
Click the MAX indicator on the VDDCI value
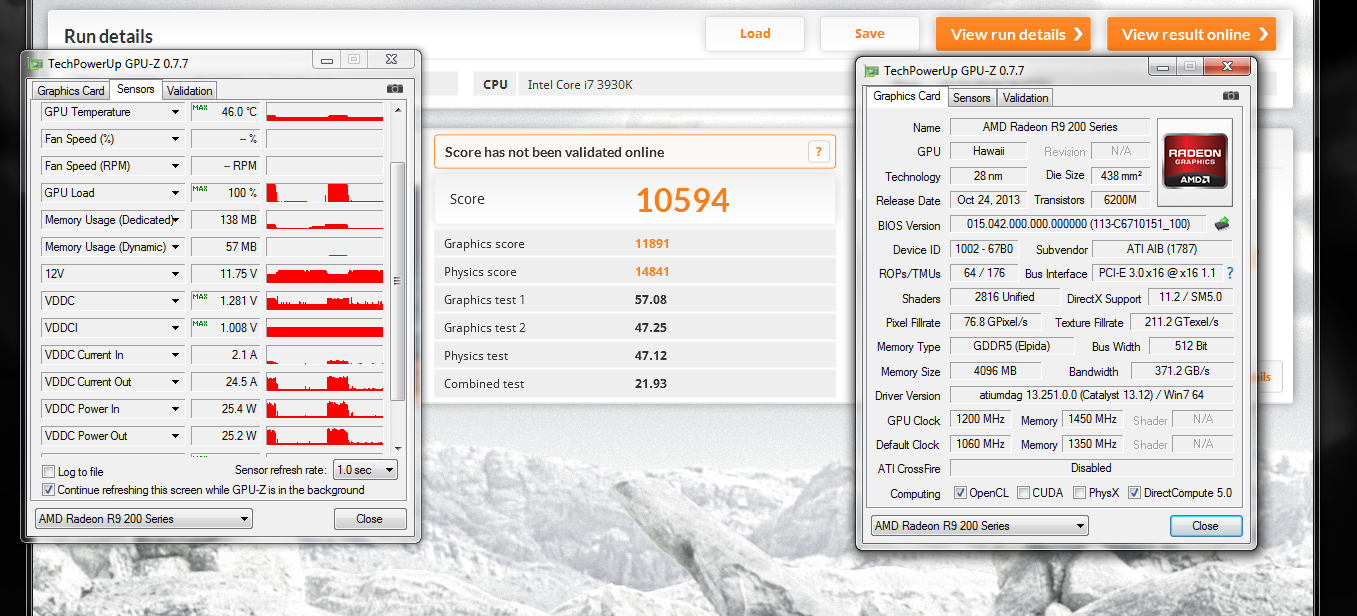coord(200,324)
